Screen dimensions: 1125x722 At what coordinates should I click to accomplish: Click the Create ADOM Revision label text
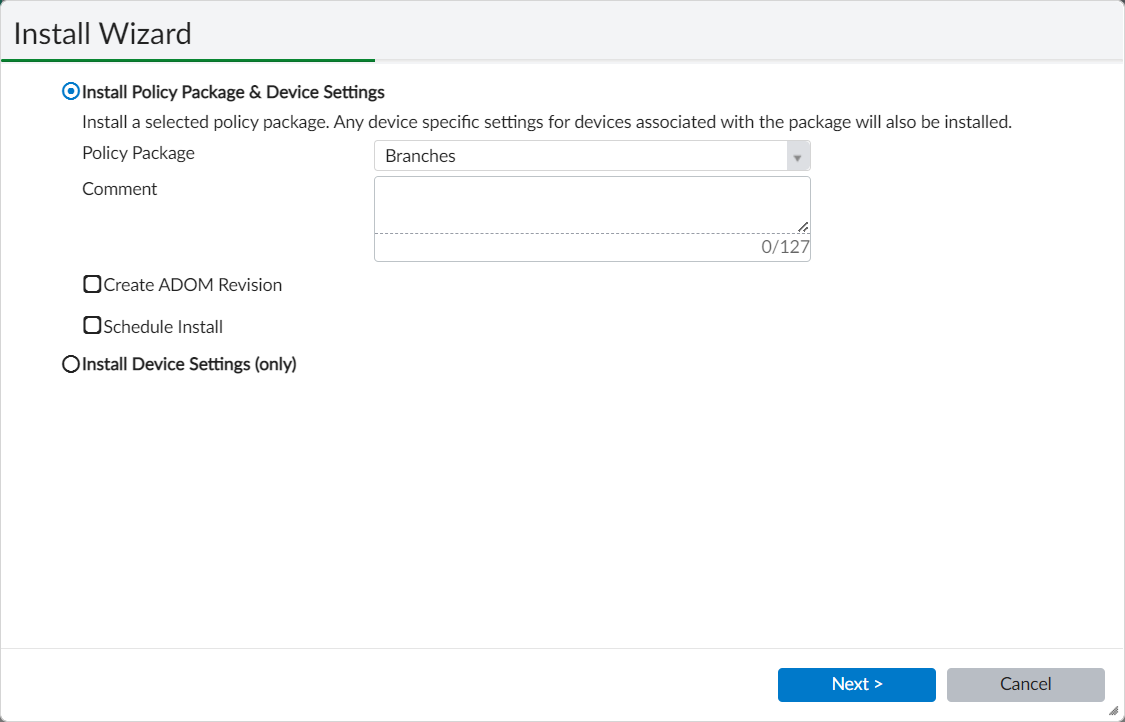[191, 284]
